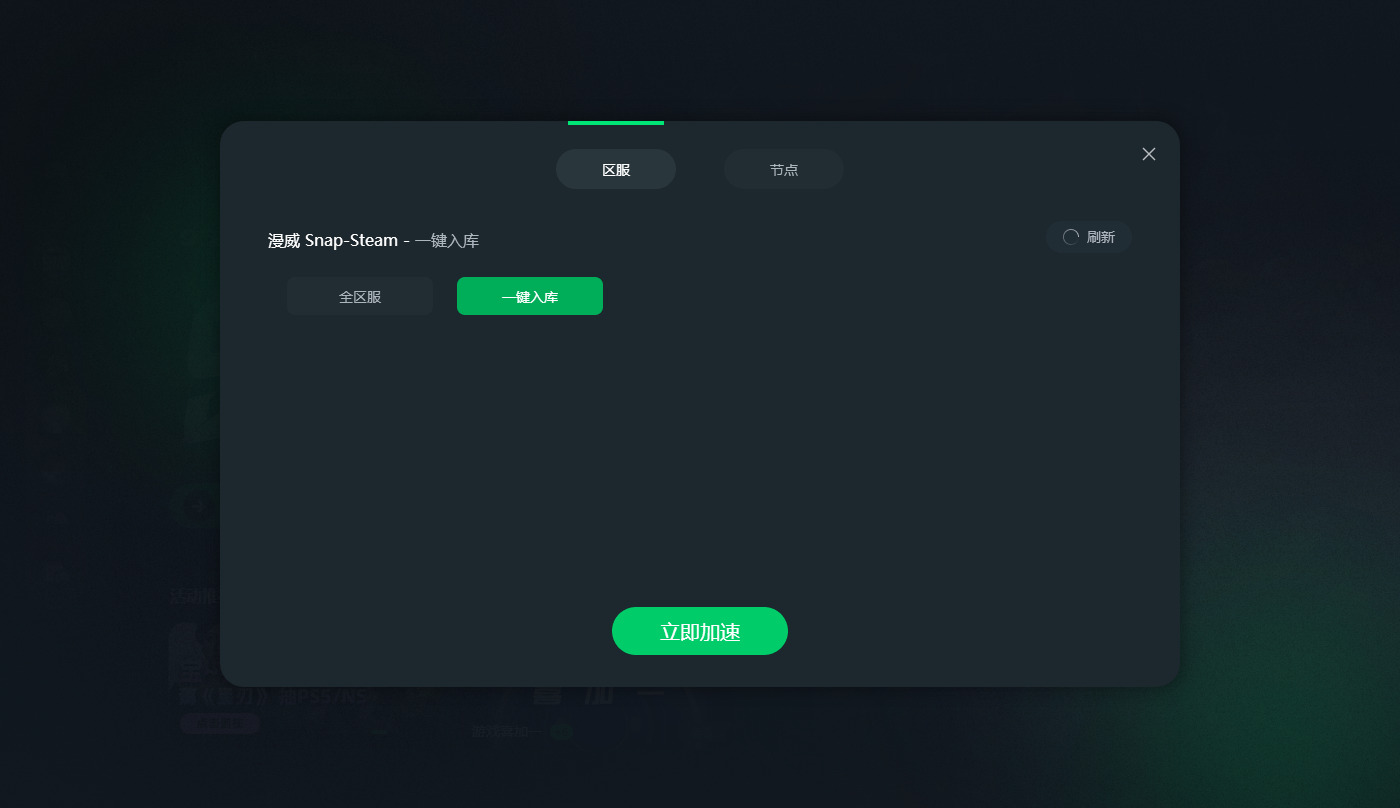Click the dimmed plus icon behind the dialog
1400x808 pixels.
click(x=197, y=506)
